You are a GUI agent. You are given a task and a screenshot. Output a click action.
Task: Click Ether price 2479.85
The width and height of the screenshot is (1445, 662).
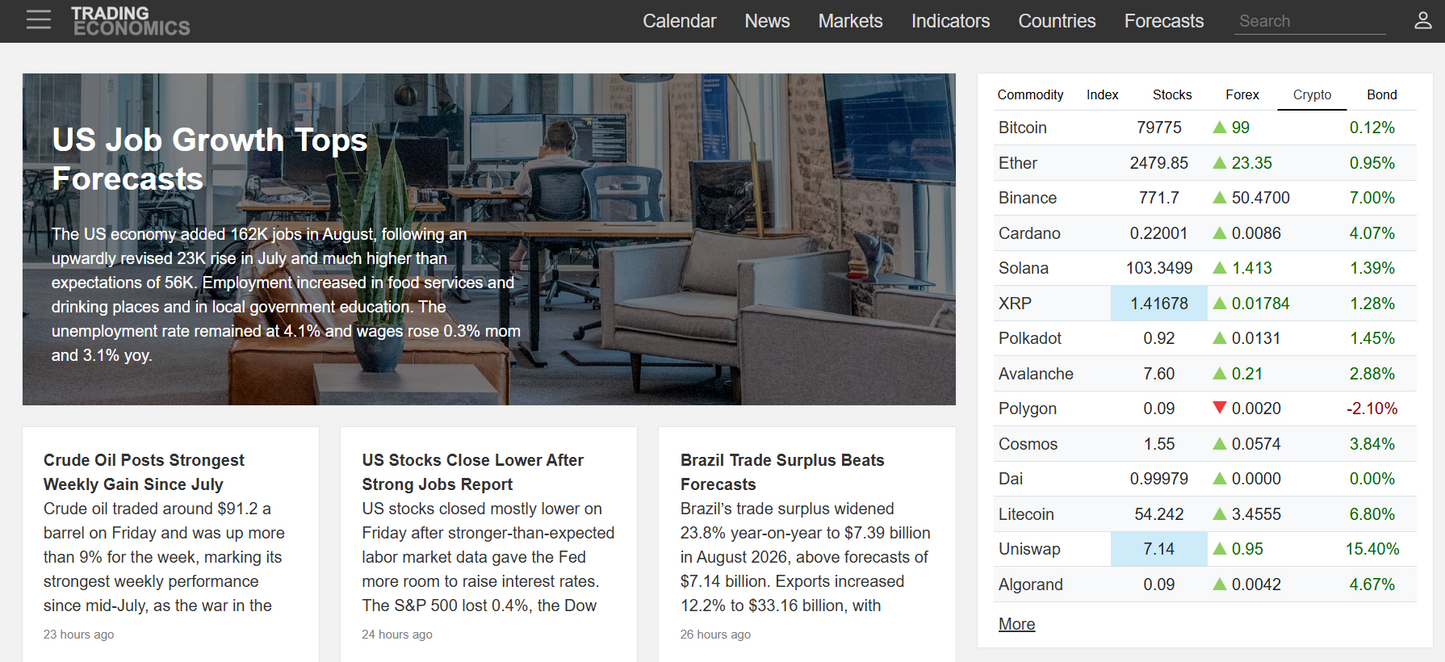point(1159,163)
